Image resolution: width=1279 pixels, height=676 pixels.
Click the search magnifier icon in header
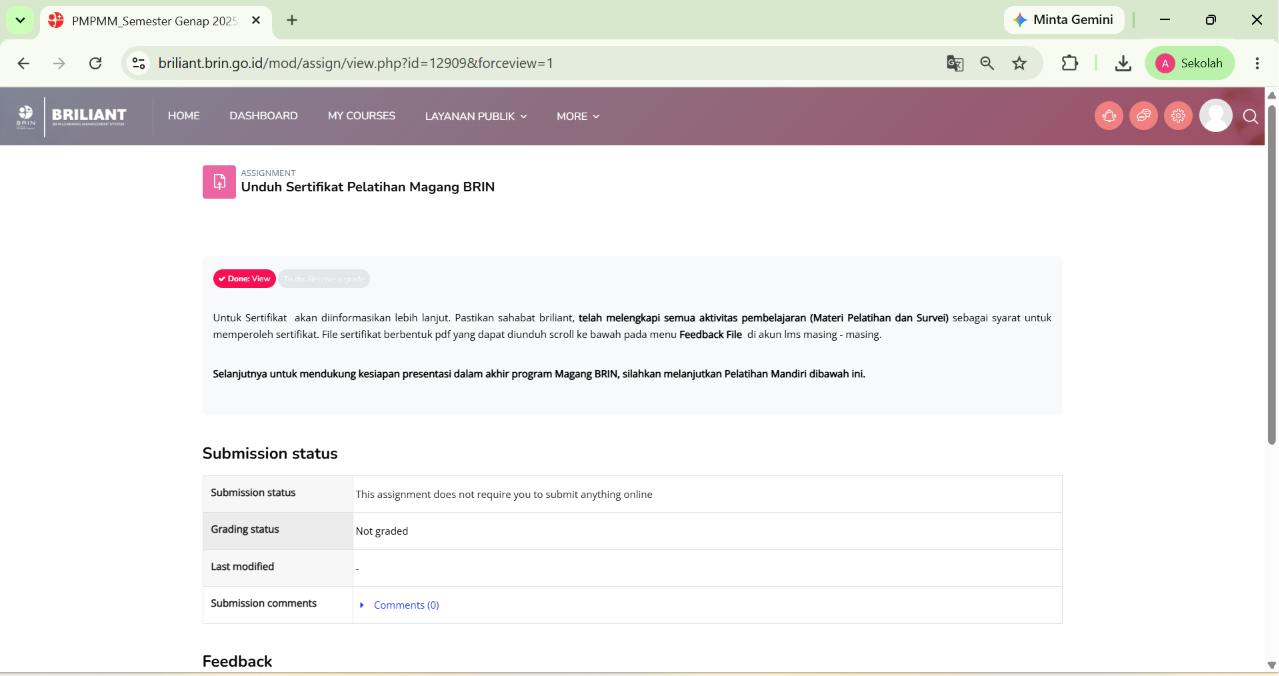click(x=1250, y=117)
